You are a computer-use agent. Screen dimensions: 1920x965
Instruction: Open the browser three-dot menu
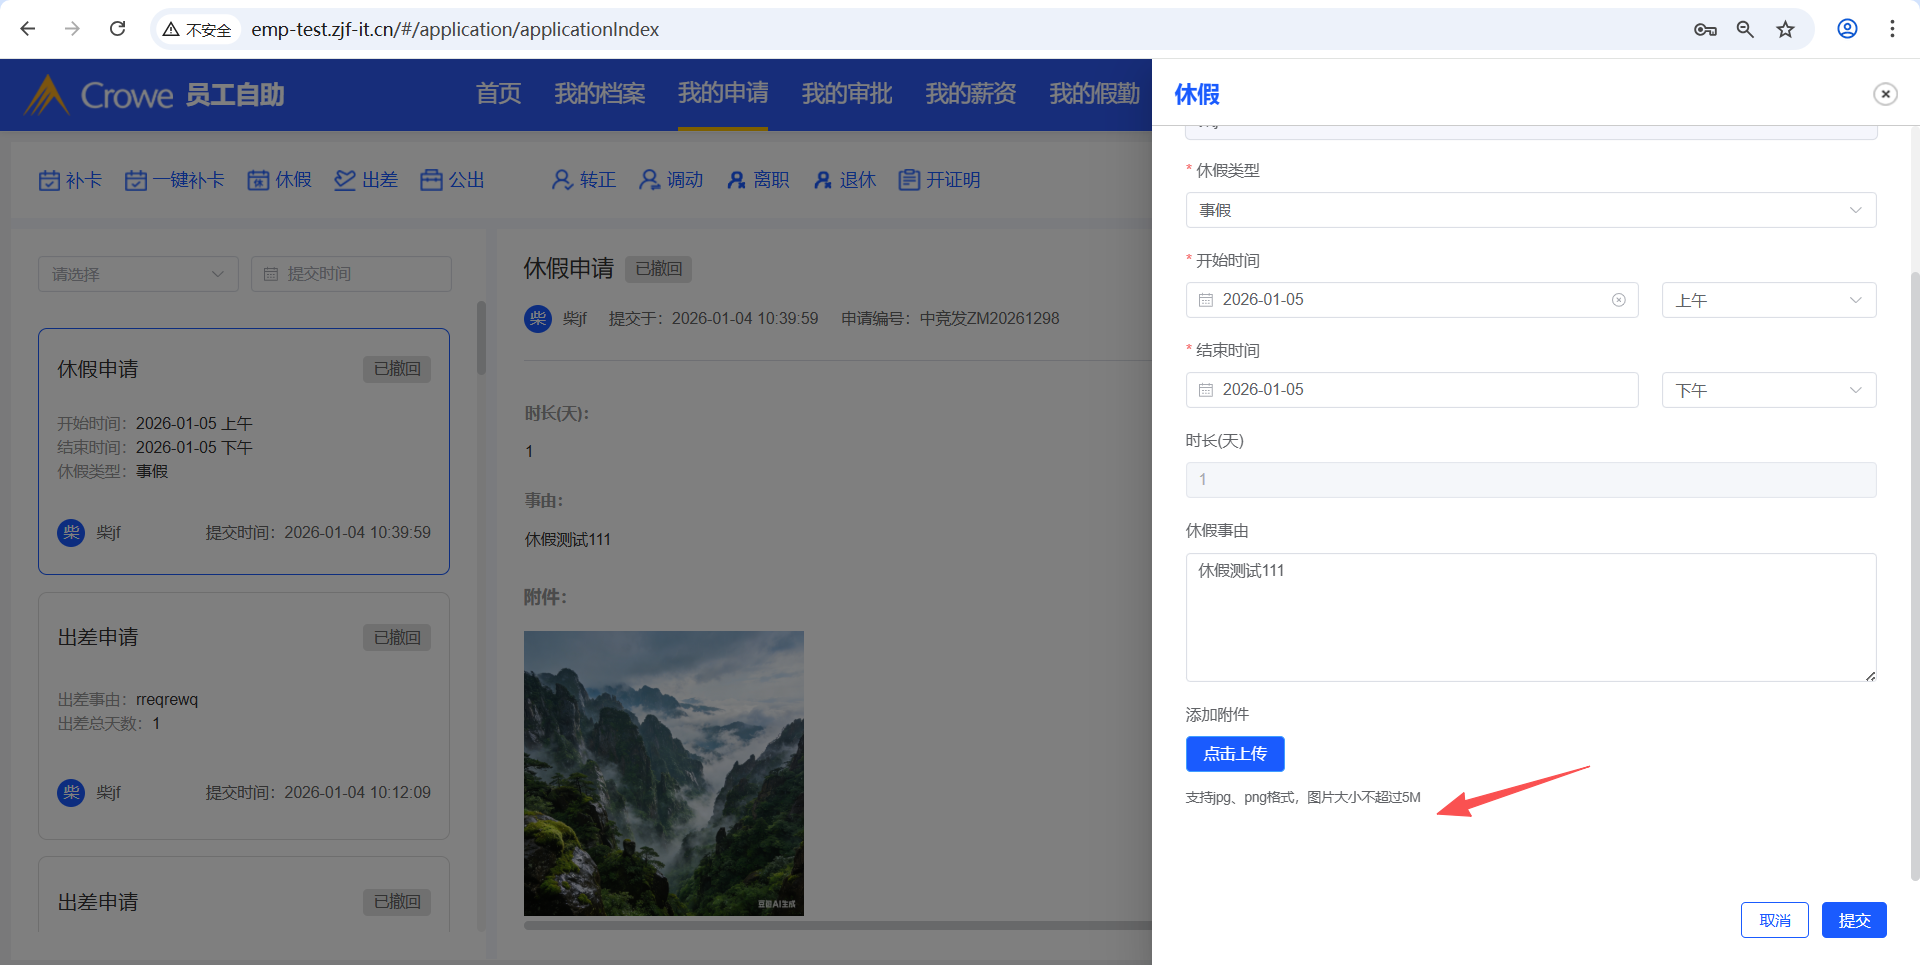[1892, 29]
